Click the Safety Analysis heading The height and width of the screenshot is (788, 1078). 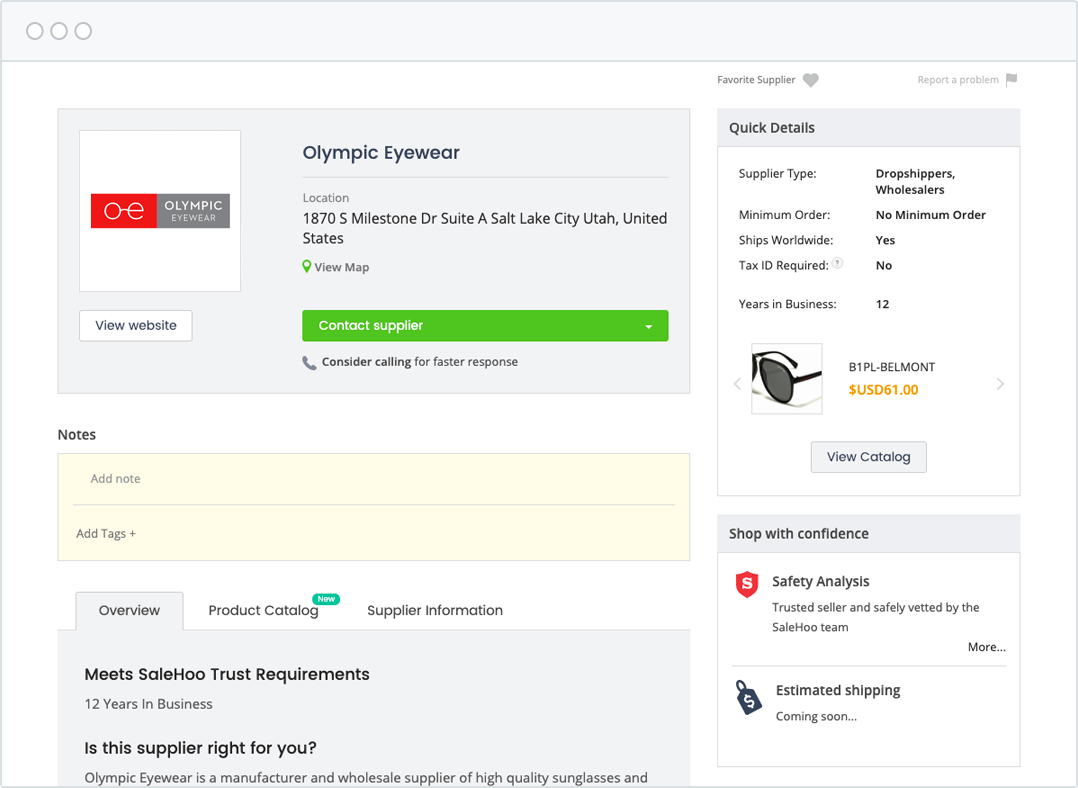coord(820,582)
